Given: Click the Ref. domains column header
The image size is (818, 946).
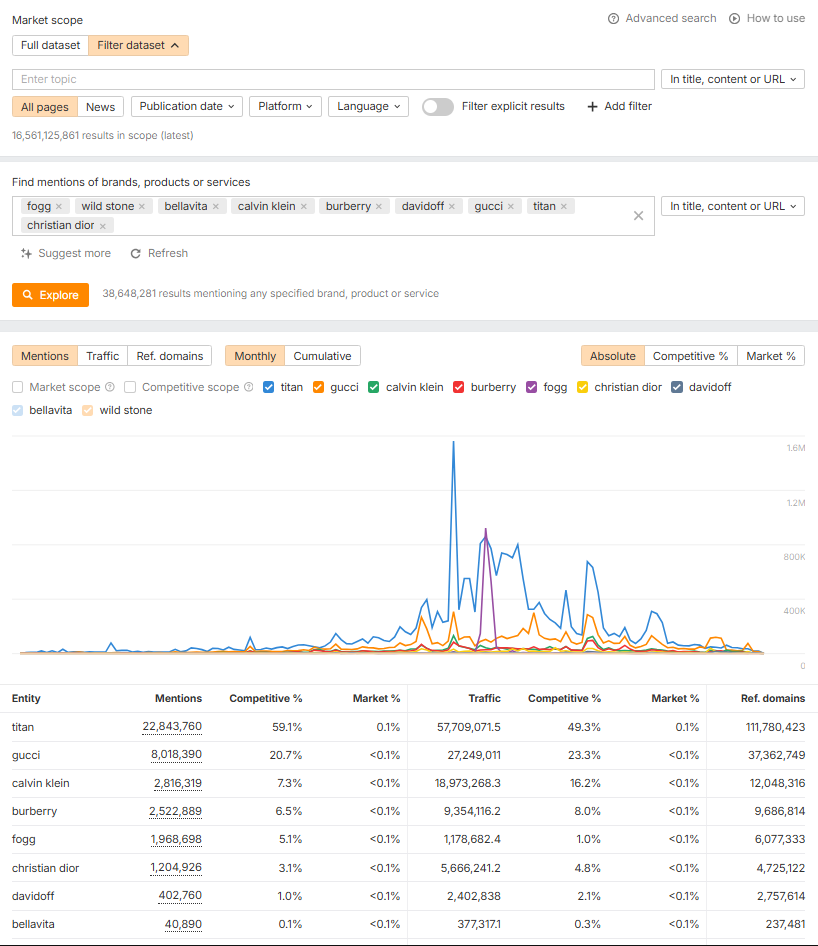Looking at the screenshot, I should point(773,698).
